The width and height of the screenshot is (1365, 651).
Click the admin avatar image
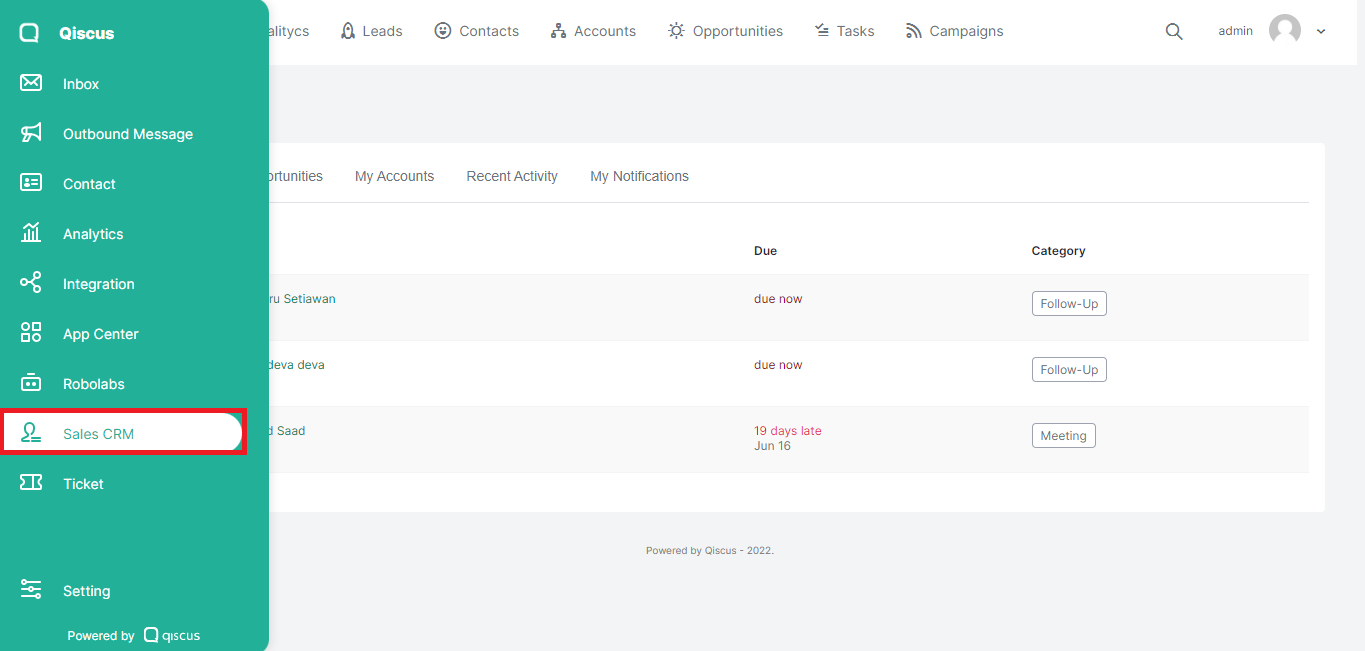tap(1285, 31)
